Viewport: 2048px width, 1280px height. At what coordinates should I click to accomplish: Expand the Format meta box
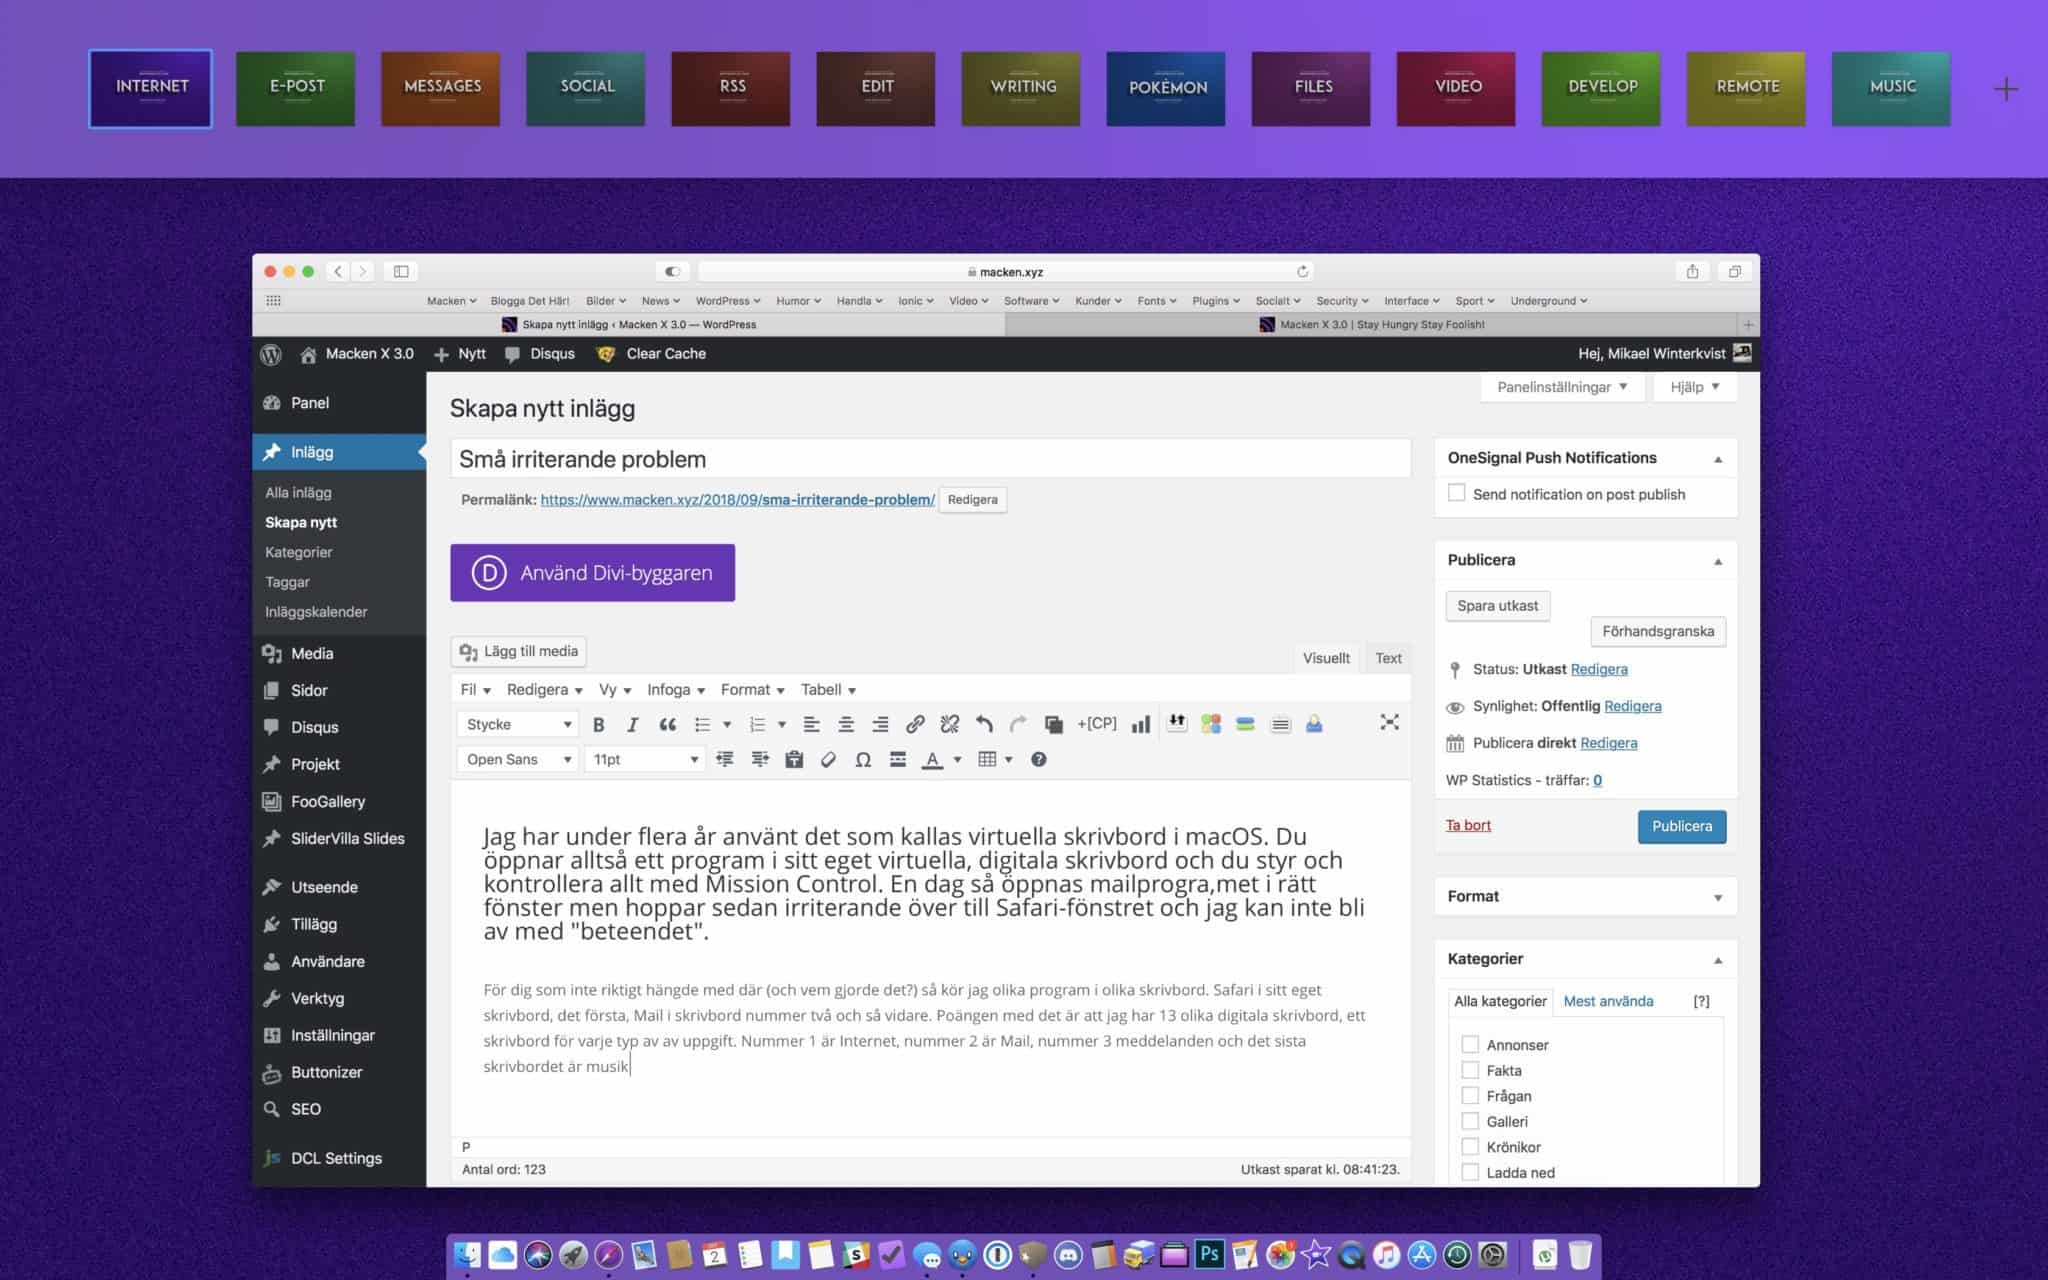[x=1717, y=897]
